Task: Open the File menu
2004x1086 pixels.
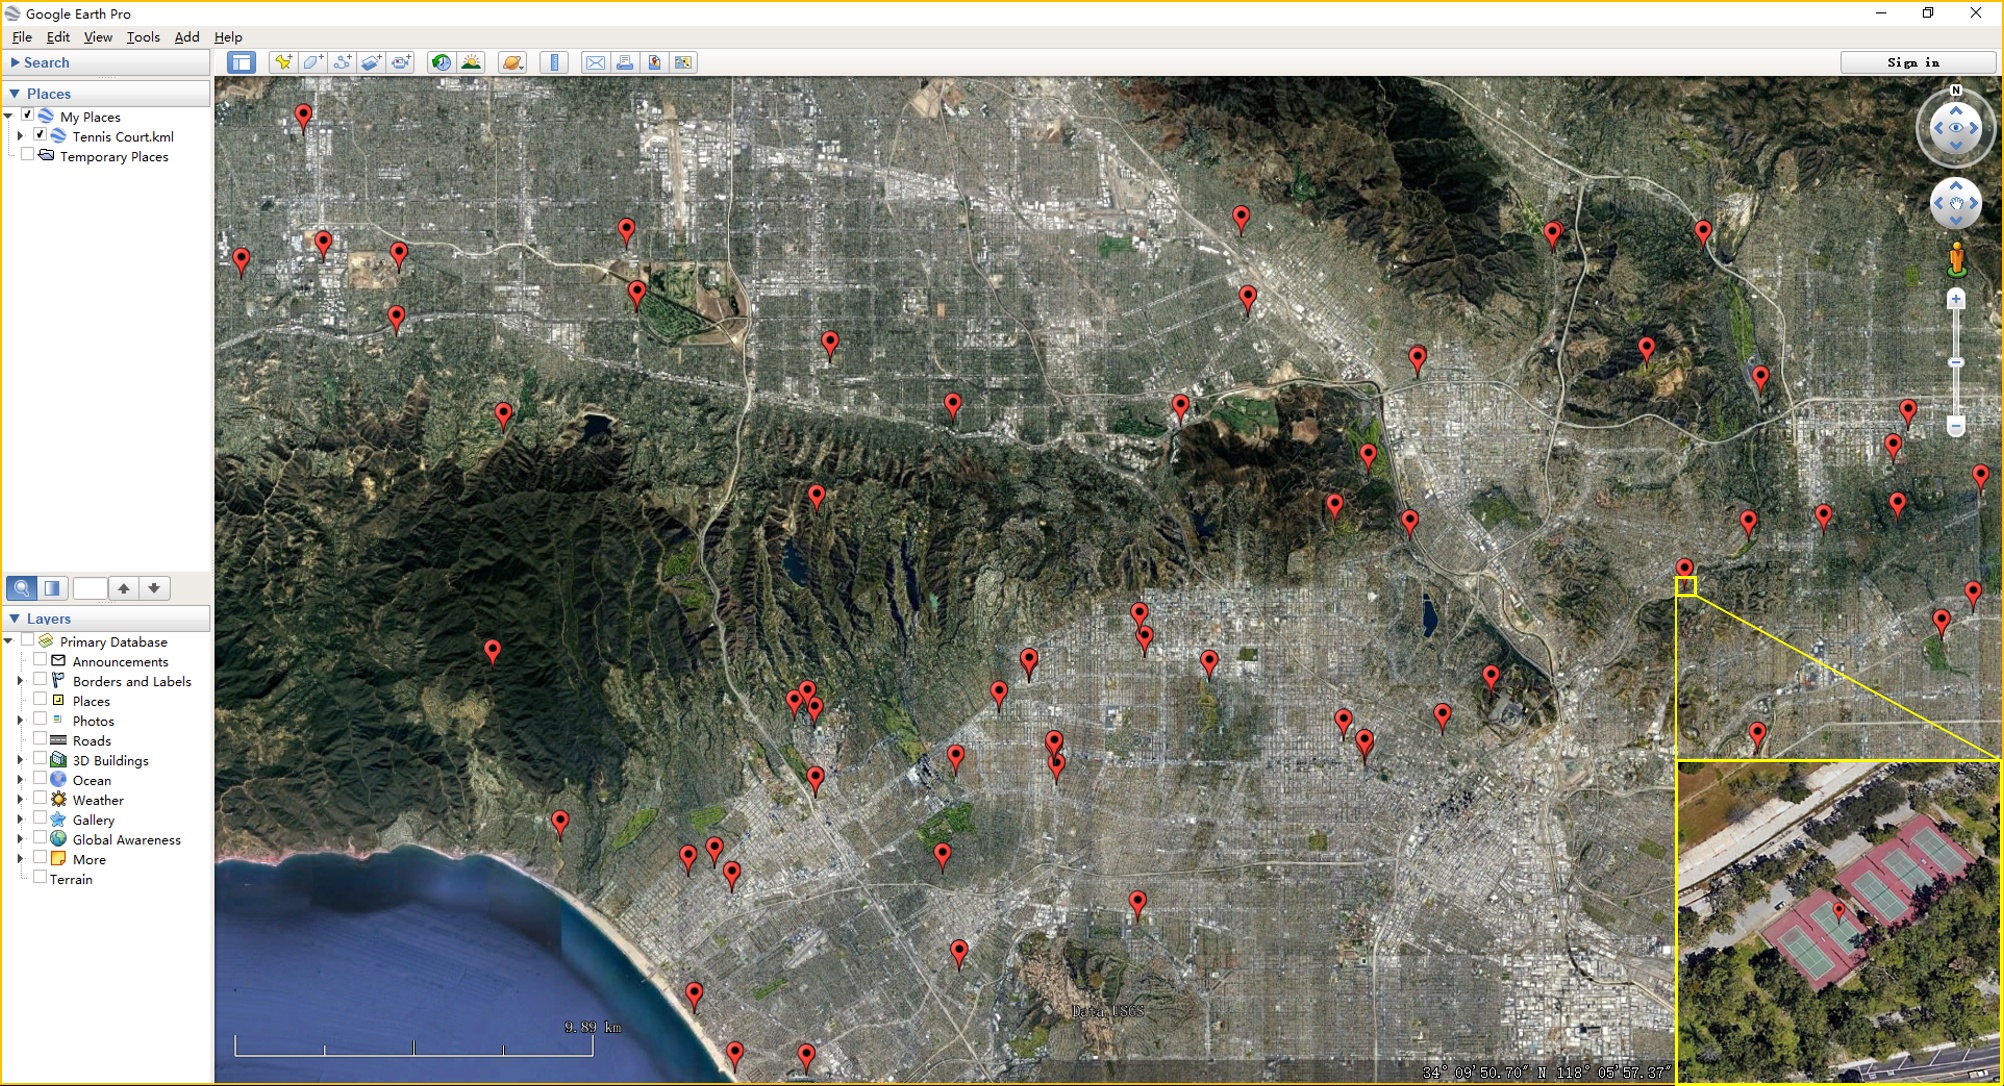Action: pyautogui.click(x=22, y=37)
